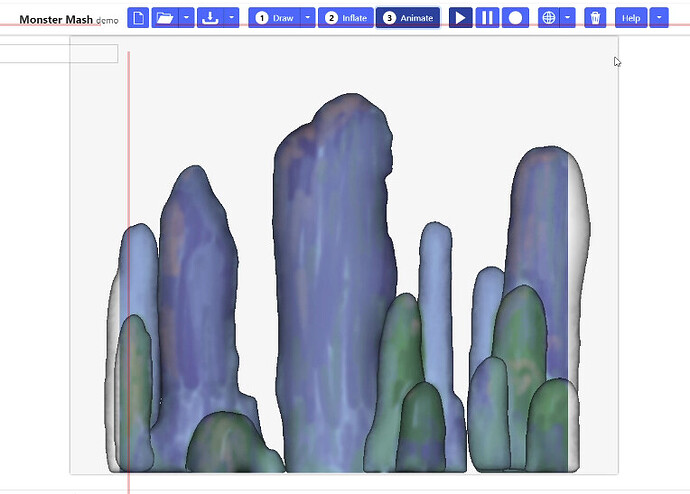Open the Help button
The width and height of the screenshot is (690, 494).
pos(631,18)
